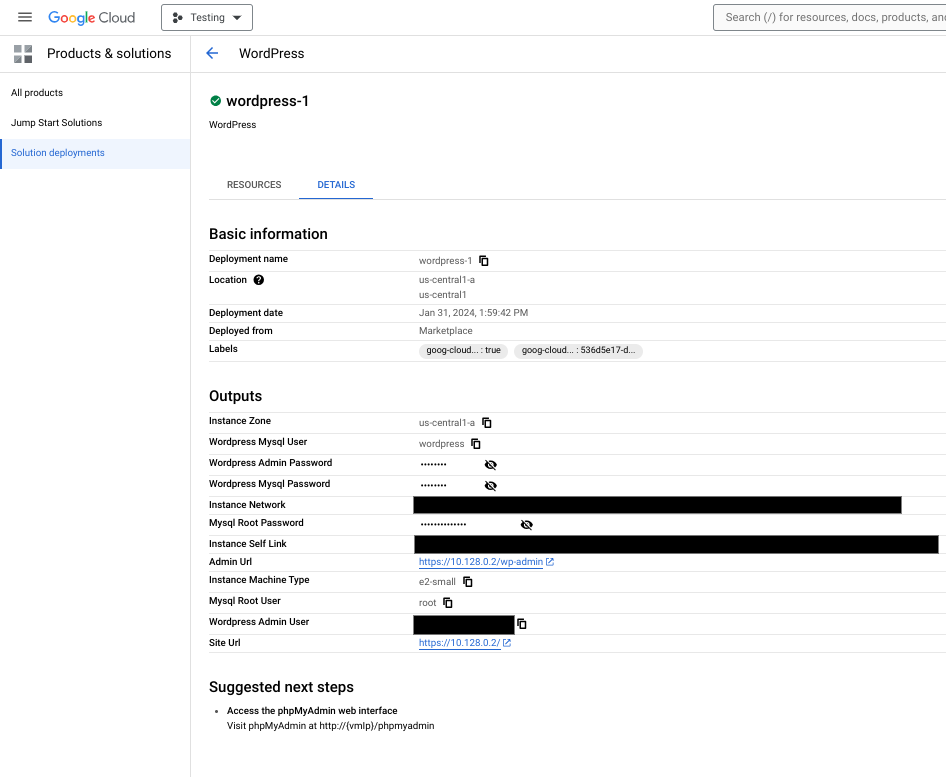Screen dimensions: 946x777
Task: Reveal the Wordpress Admin Password
Action: (x=490, y=465)
